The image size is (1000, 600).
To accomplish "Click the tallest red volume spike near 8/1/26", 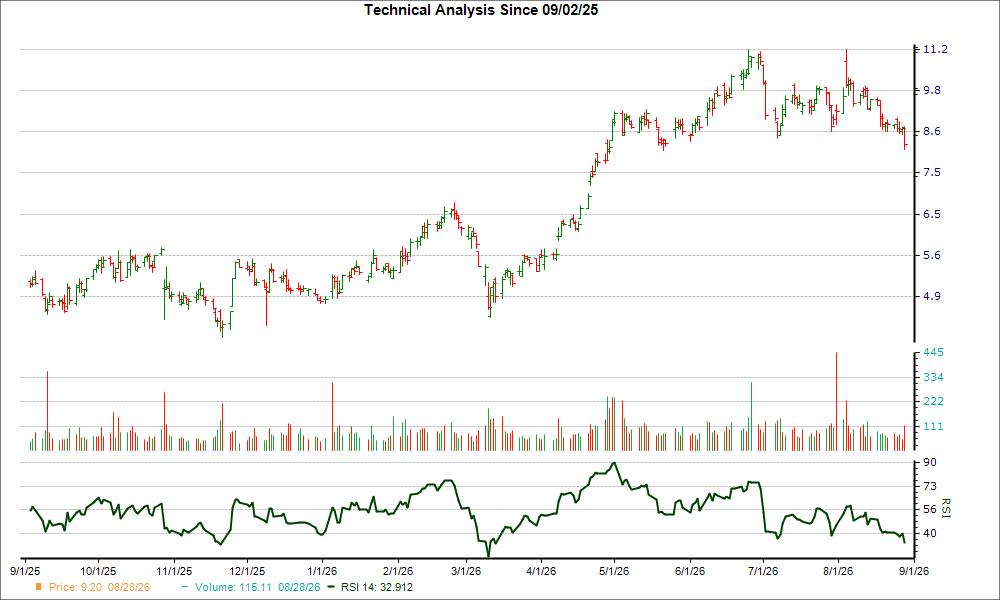I will click(836, 402).
